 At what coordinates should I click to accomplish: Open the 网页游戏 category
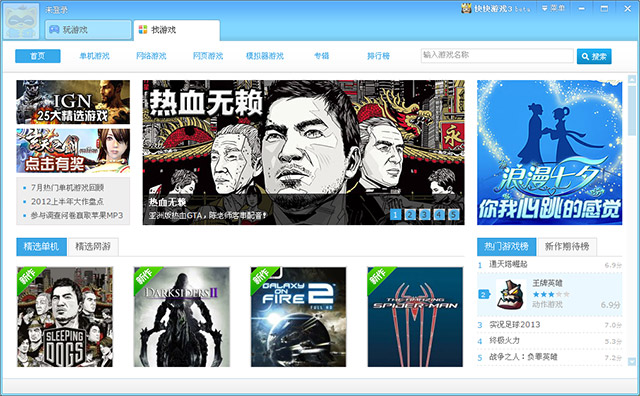[208, 56]
